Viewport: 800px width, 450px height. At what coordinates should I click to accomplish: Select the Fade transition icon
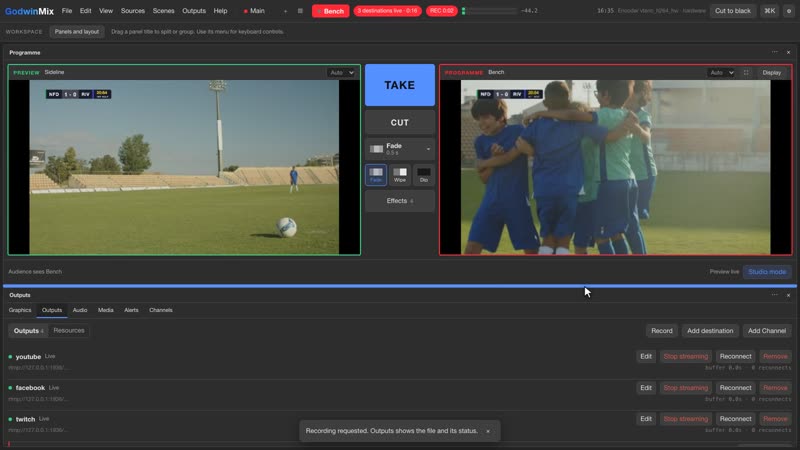click(x=376, y=174)
